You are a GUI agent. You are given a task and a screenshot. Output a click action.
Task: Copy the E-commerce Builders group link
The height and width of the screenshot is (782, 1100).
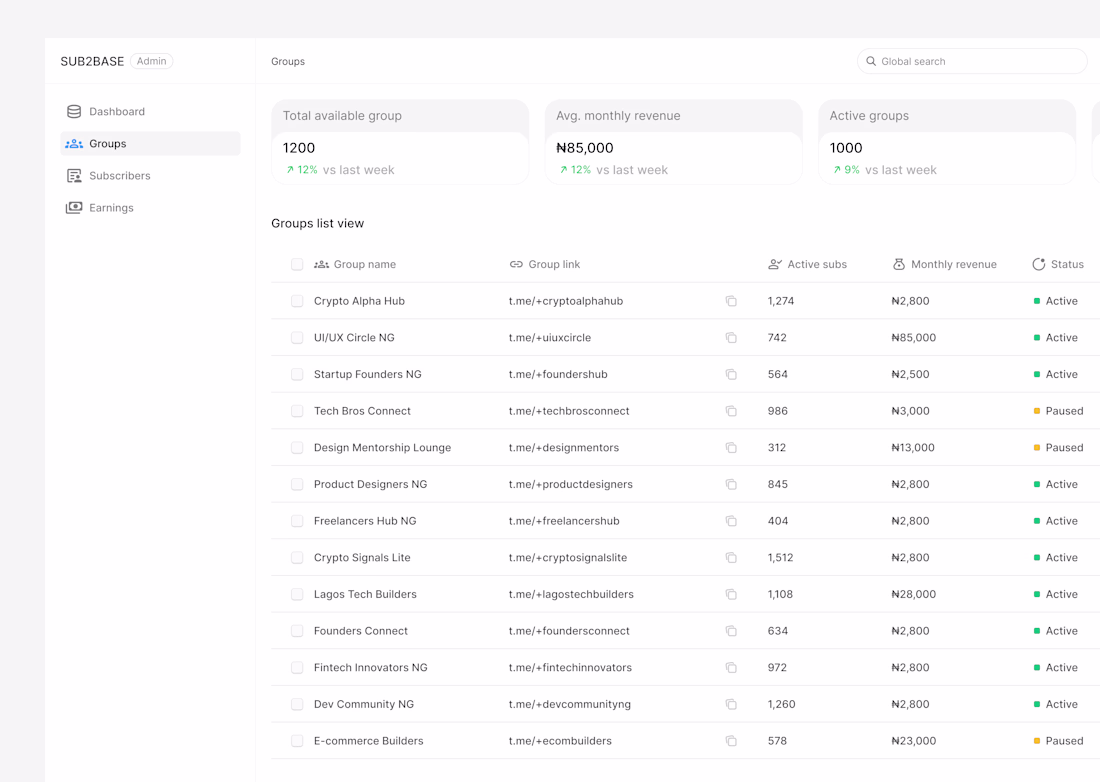click(x=731, y=741)
